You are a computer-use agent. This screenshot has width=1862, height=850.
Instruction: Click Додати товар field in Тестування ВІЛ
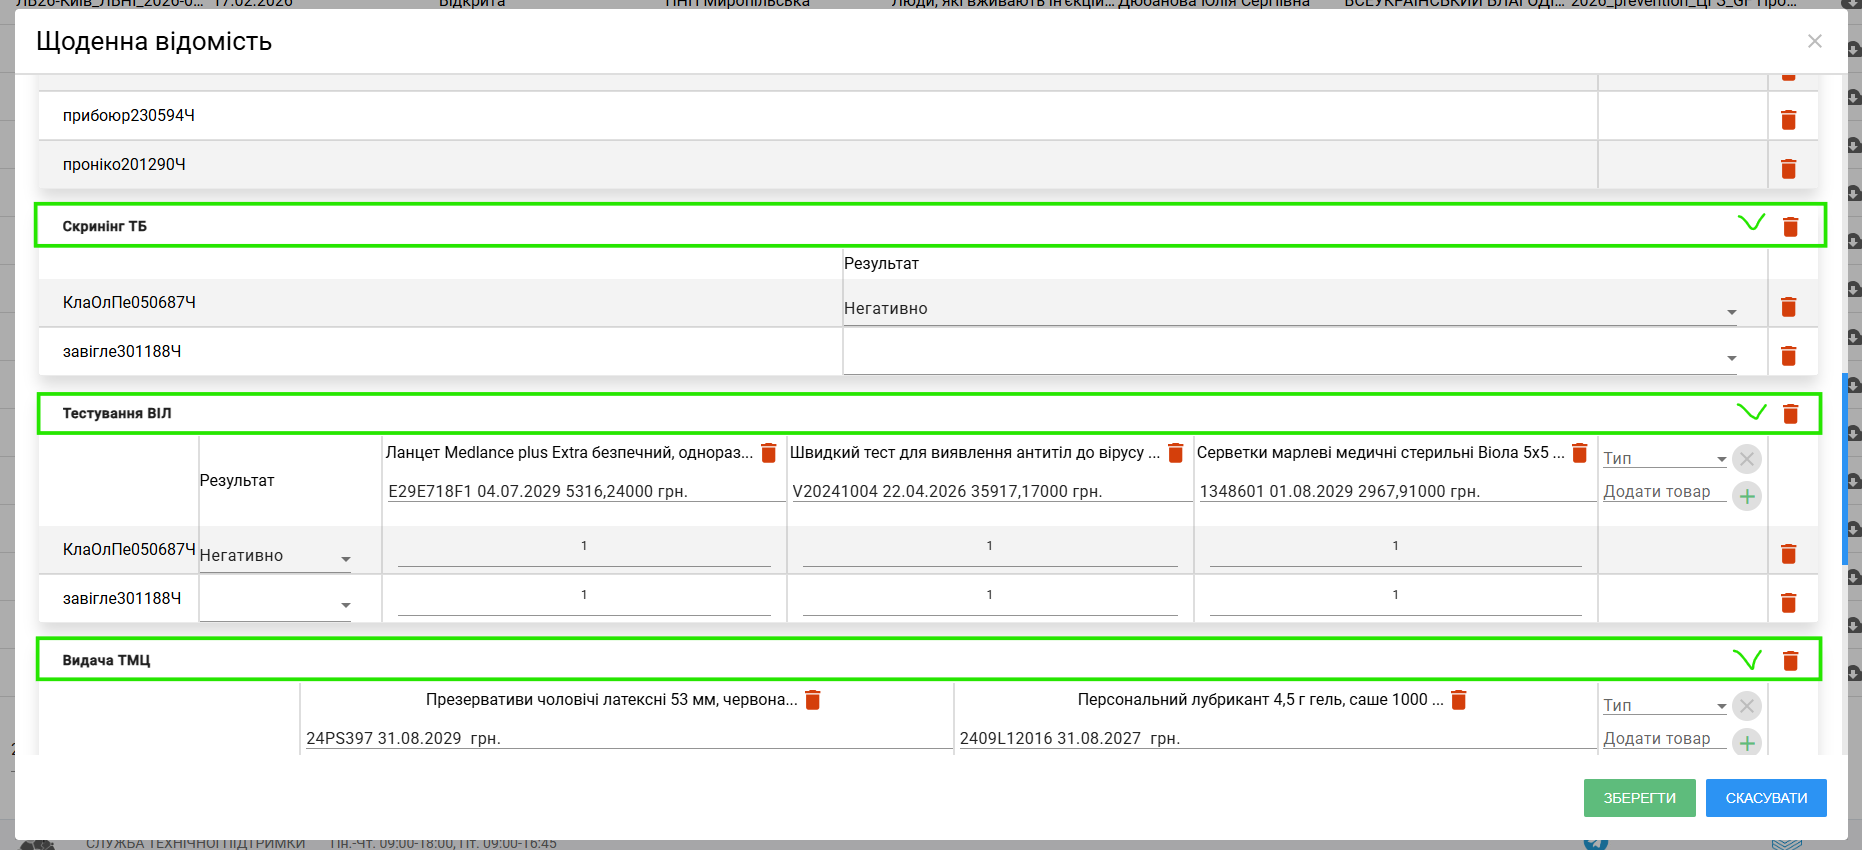click(1663, 492)
